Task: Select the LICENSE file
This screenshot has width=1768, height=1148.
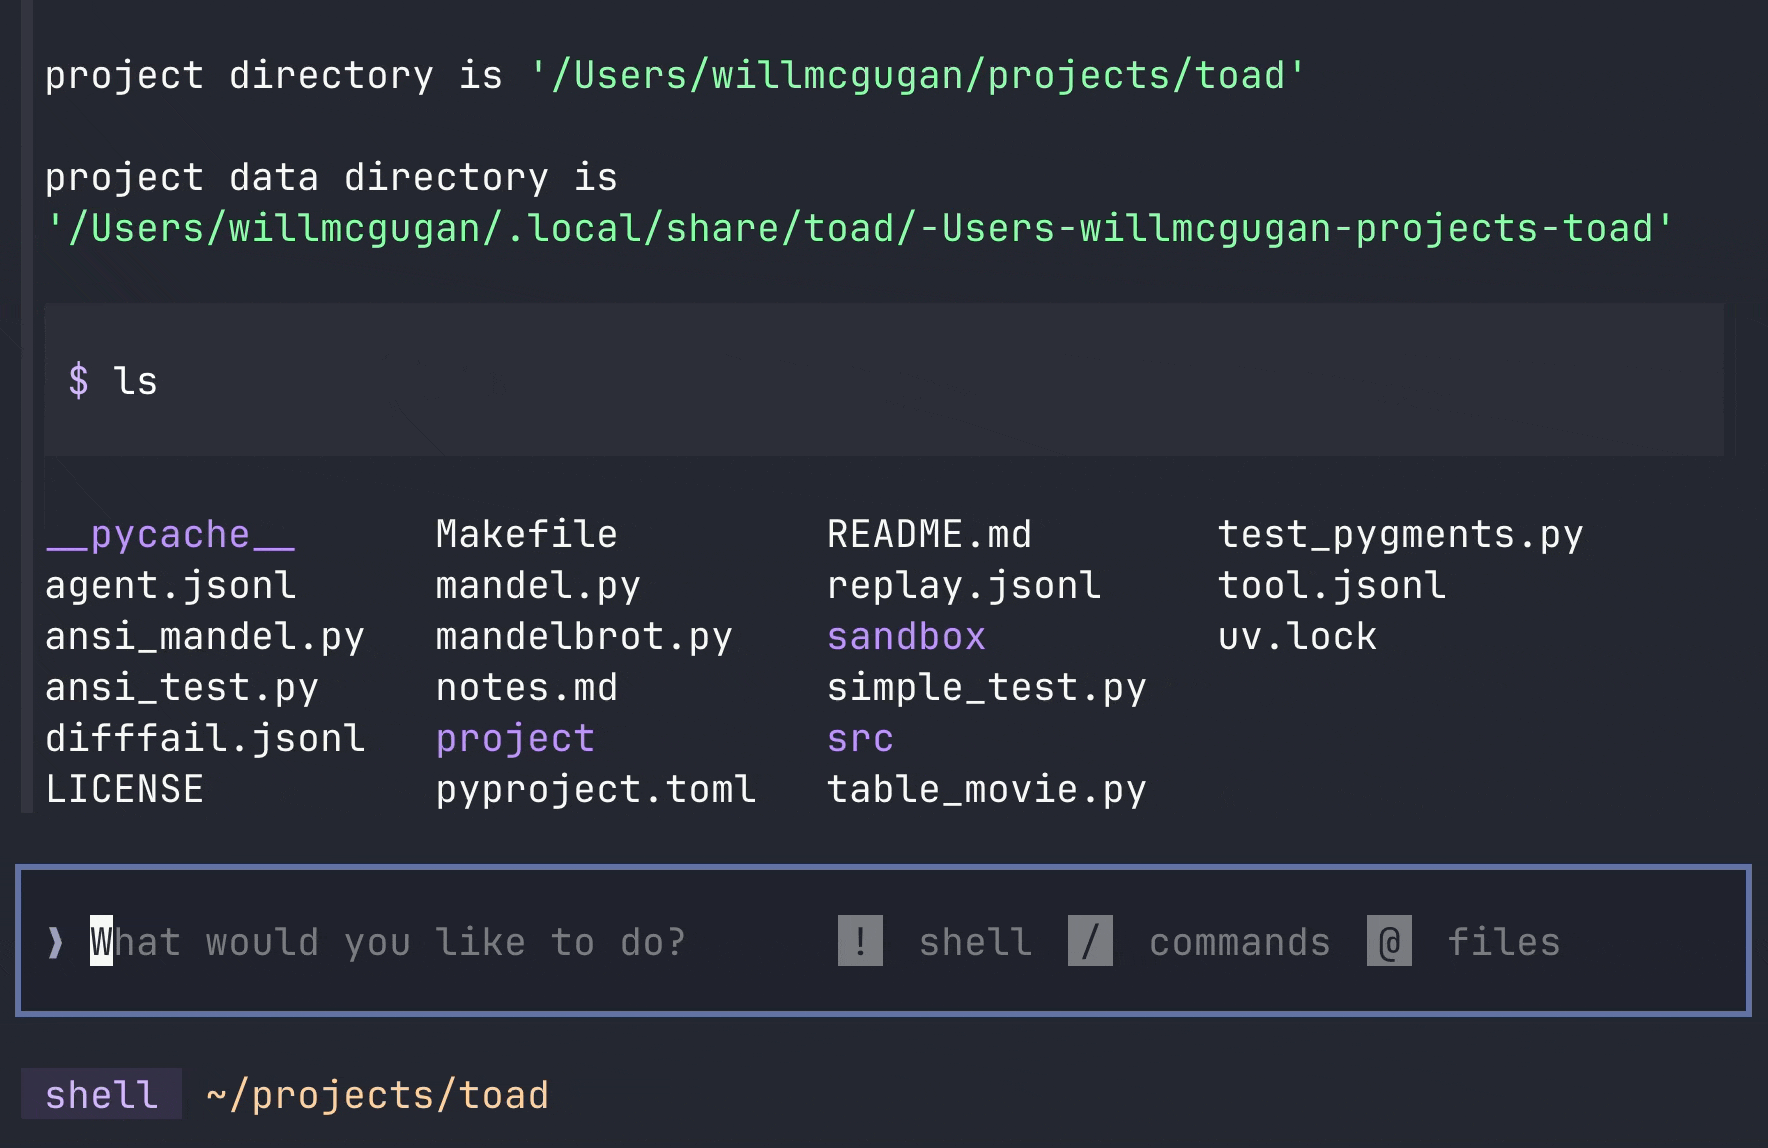Action: coord(123,789)
